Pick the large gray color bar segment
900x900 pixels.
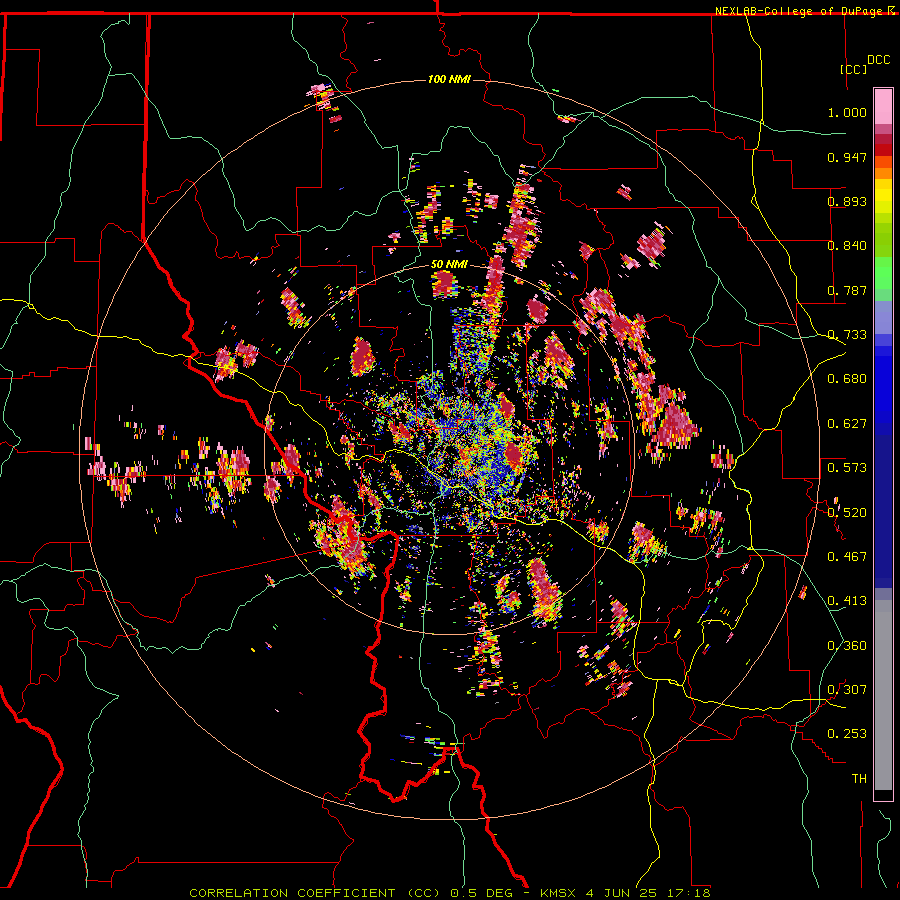pyautogui.click(x=883, y=695)
